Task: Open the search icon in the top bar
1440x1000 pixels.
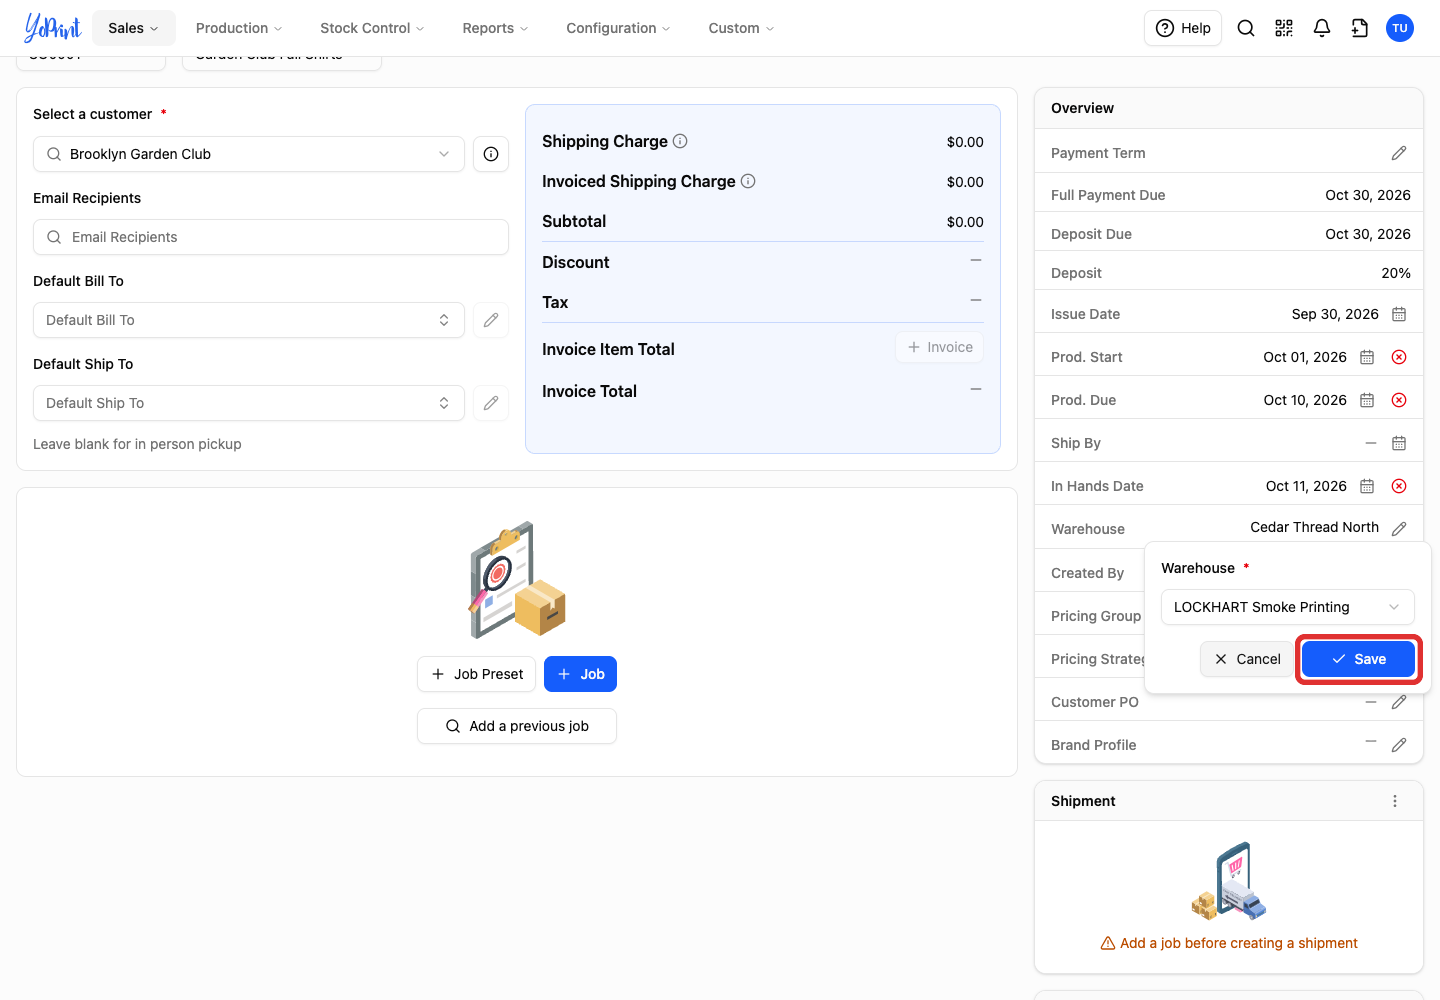Action: click(1246, 28)
